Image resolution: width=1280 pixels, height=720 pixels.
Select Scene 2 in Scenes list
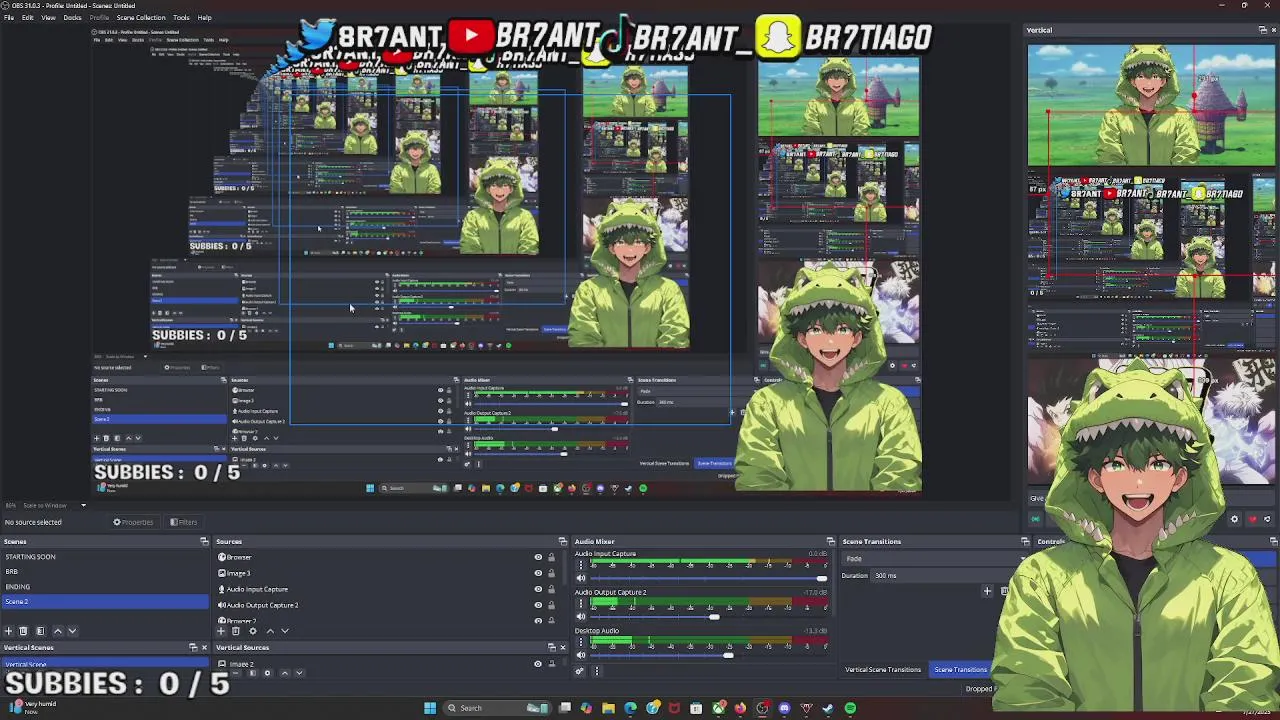pyautogui.click(x=105, y=602)
